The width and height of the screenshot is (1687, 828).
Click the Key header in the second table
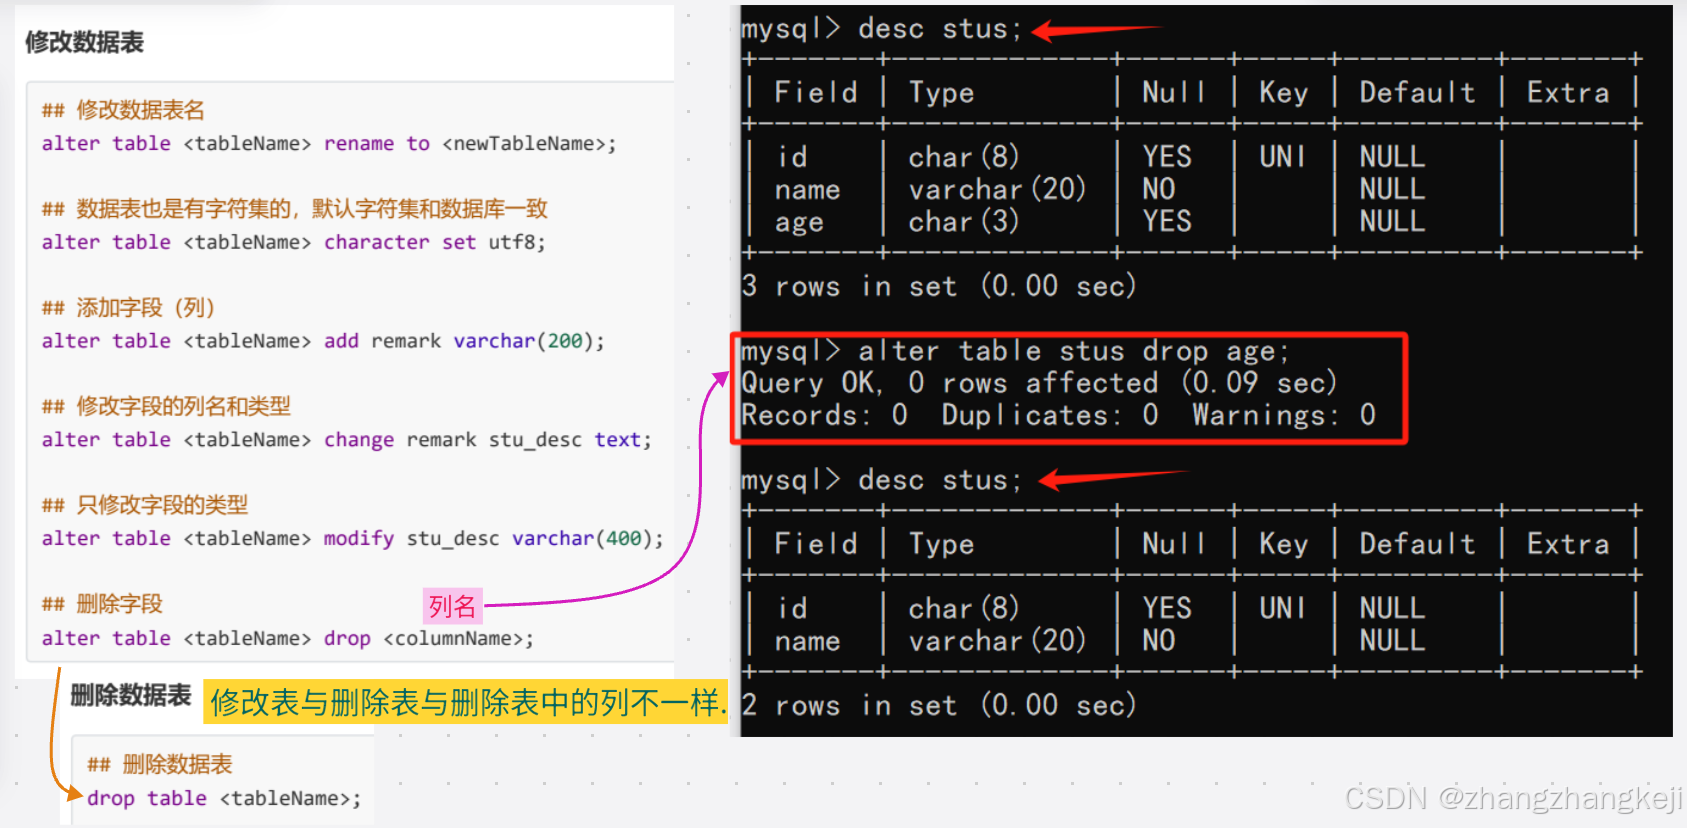click(x=1283, y=544)
